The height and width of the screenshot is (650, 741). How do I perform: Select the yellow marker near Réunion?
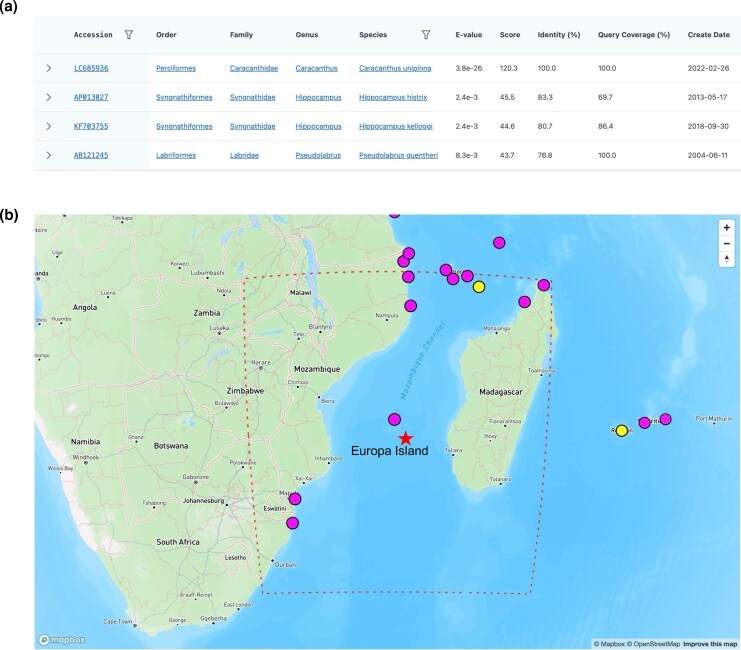[x=621, y=431]
